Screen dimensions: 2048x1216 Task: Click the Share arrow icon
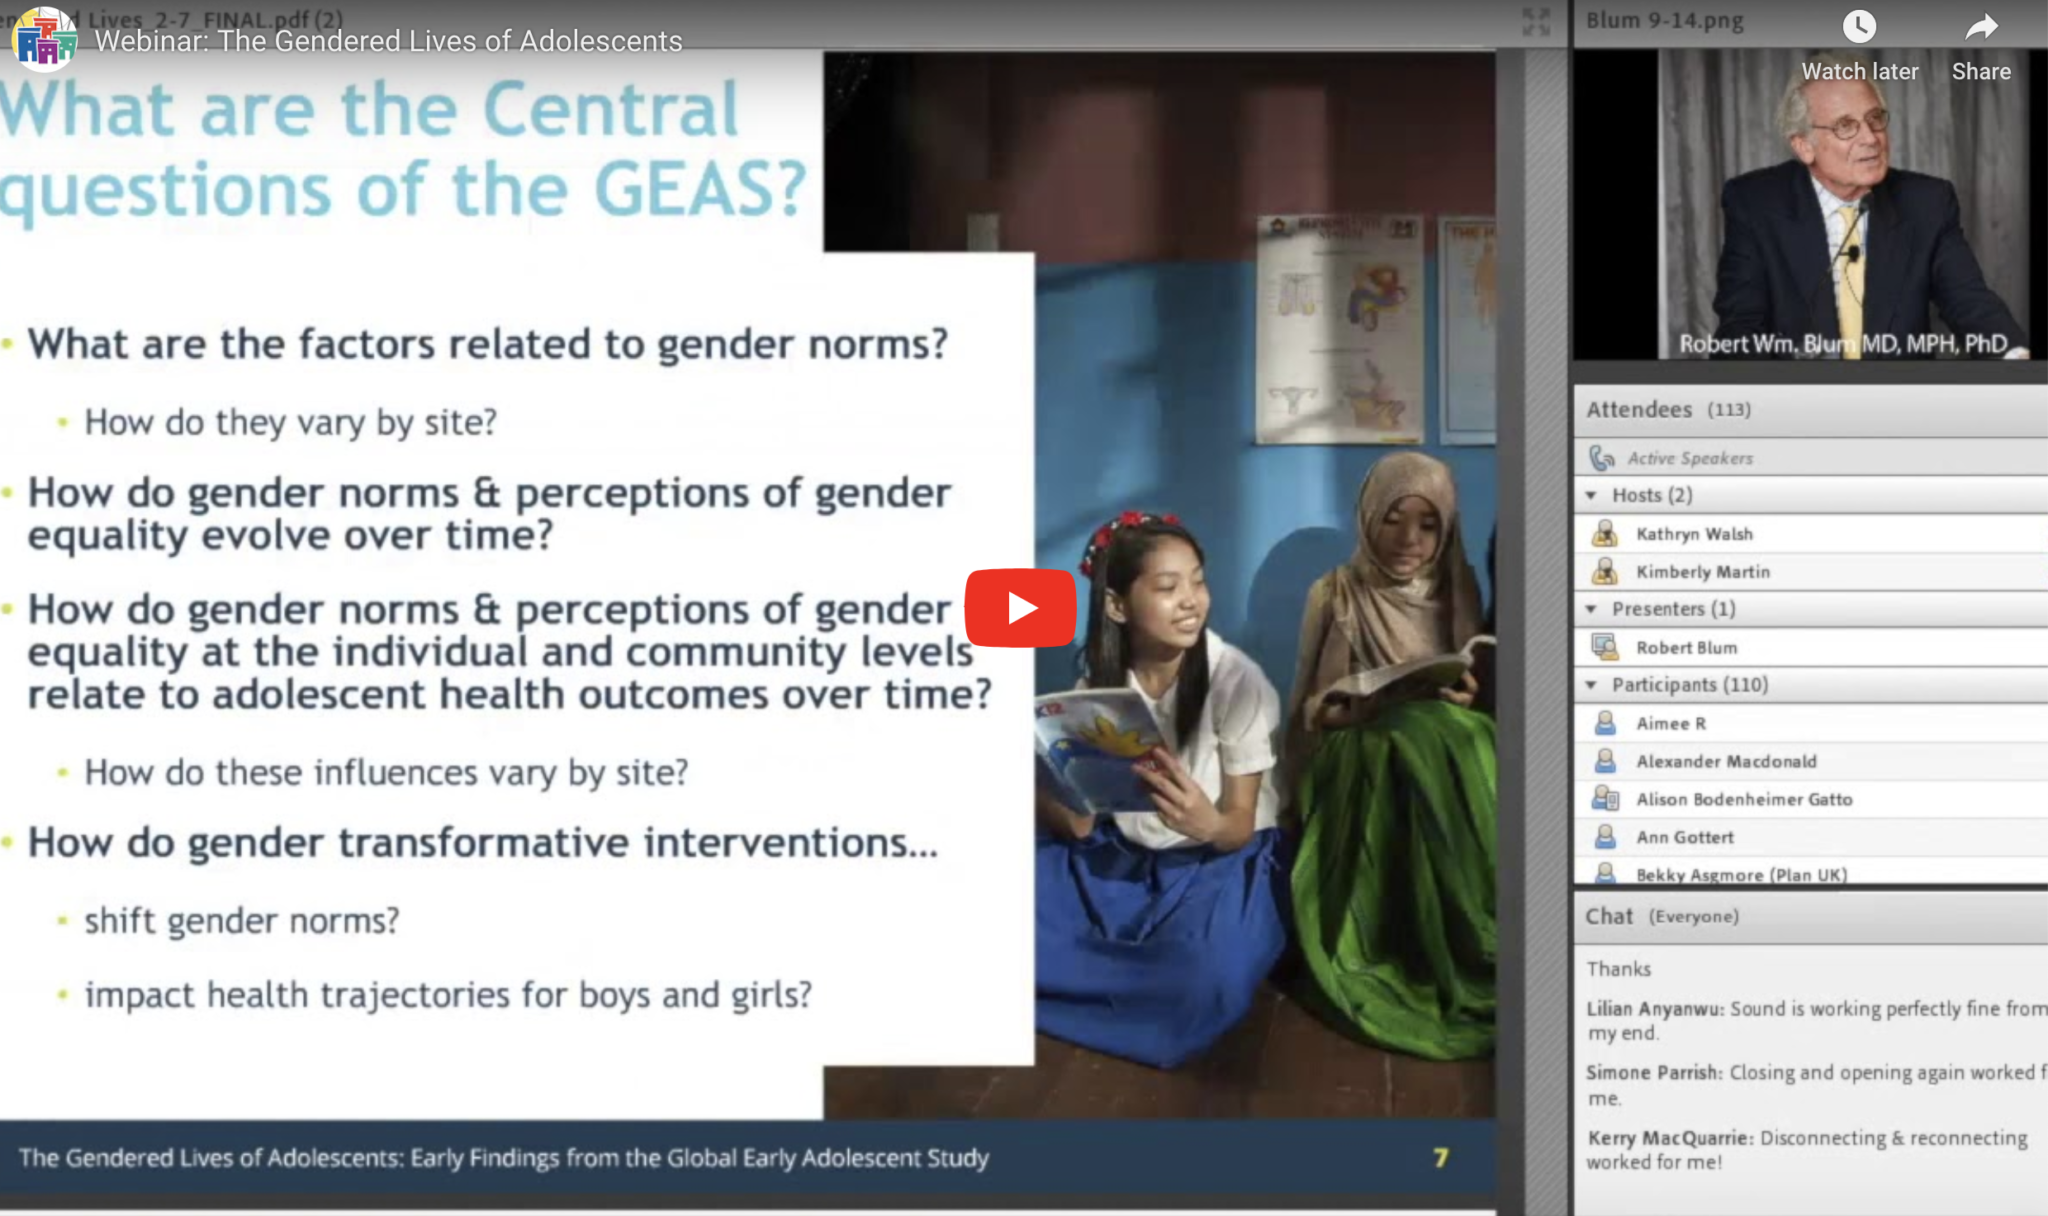1981,26
